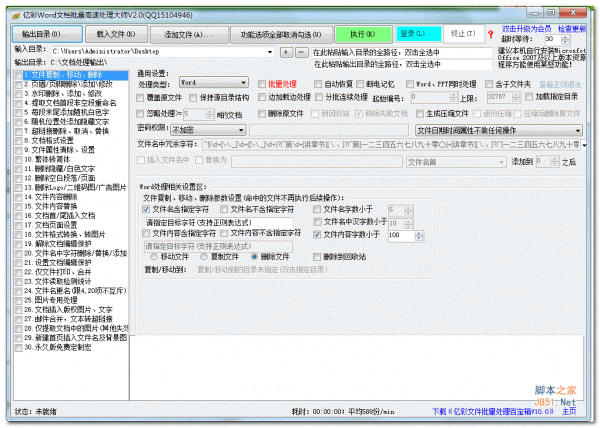Toggle Word、PPT同时处理 checkbox
Image resolution: width=600 pixels, height=428 pixels.
pos(410,84)
